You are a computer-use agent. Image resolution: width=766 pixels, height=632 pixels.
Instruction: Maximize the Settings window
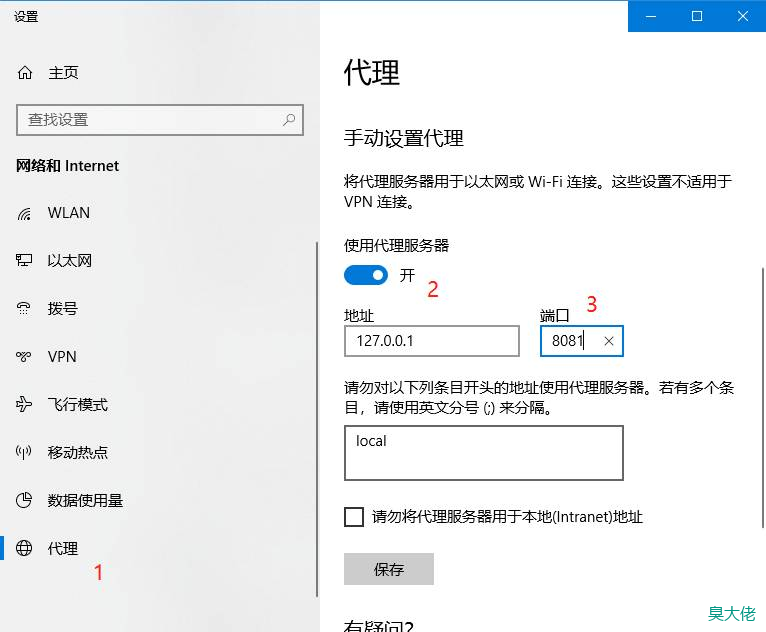697,17
